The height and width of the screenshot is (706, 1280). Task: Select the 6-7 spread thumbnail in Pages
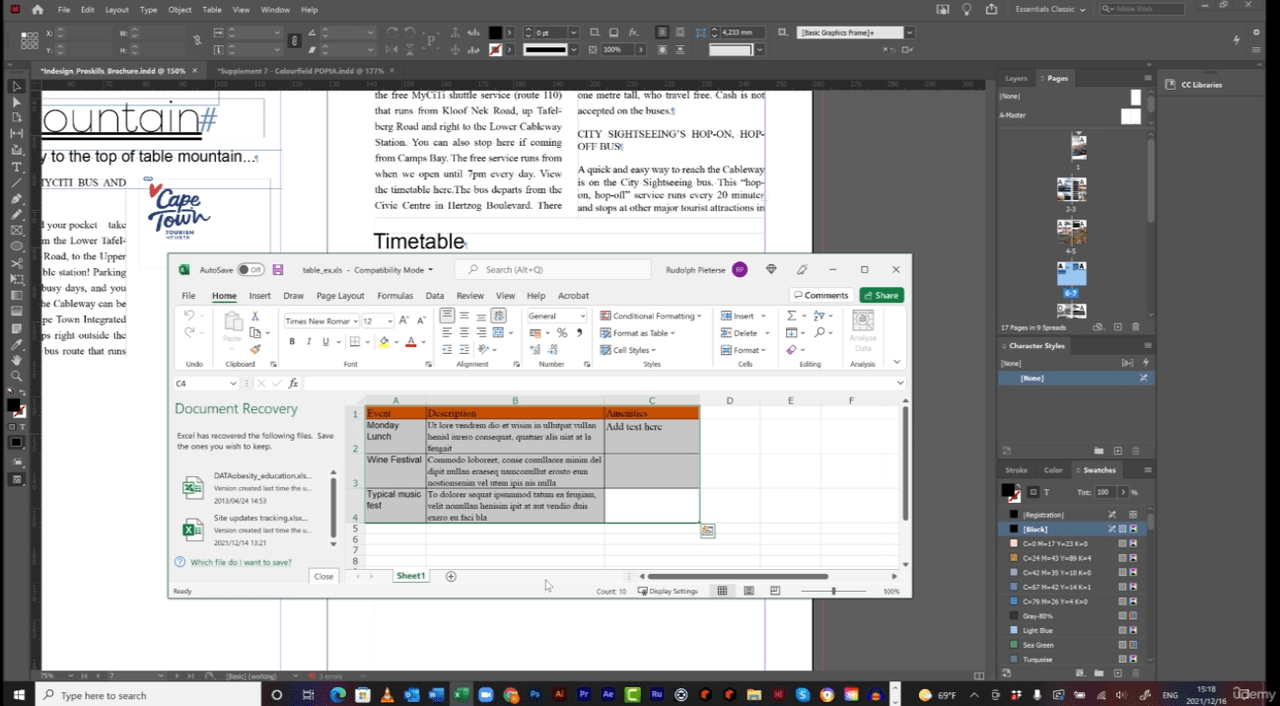click(x=1071, y=273)
